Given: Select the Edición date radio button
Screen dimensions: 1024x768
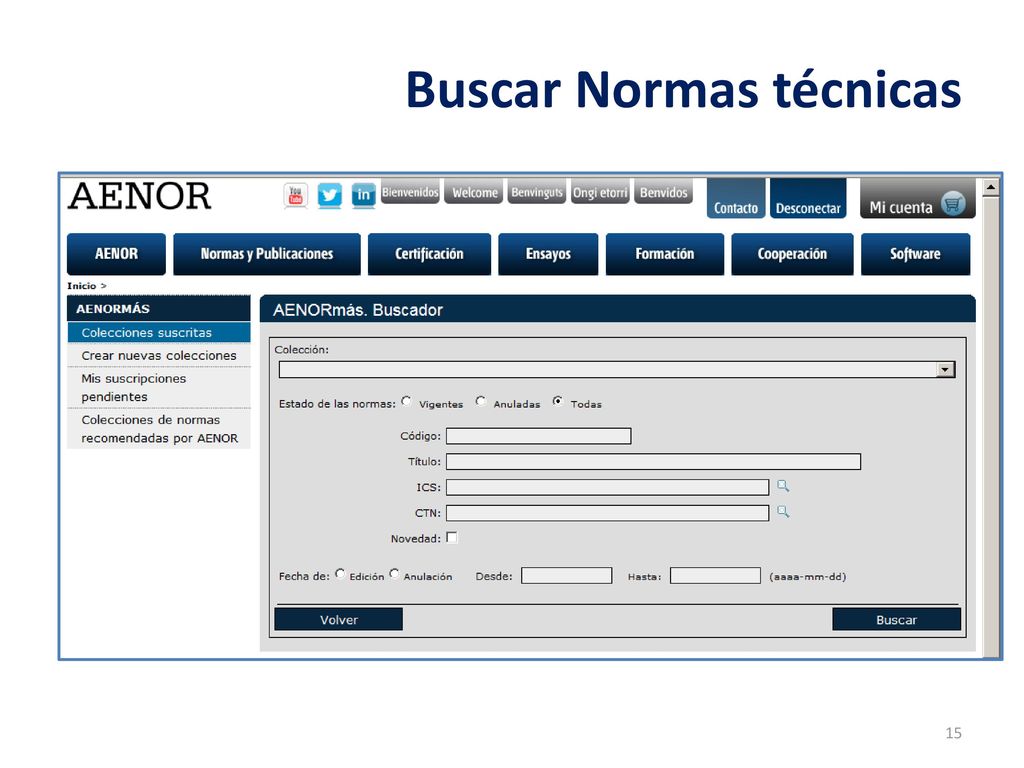Looking at the screenshot, I should pos(340,573).
